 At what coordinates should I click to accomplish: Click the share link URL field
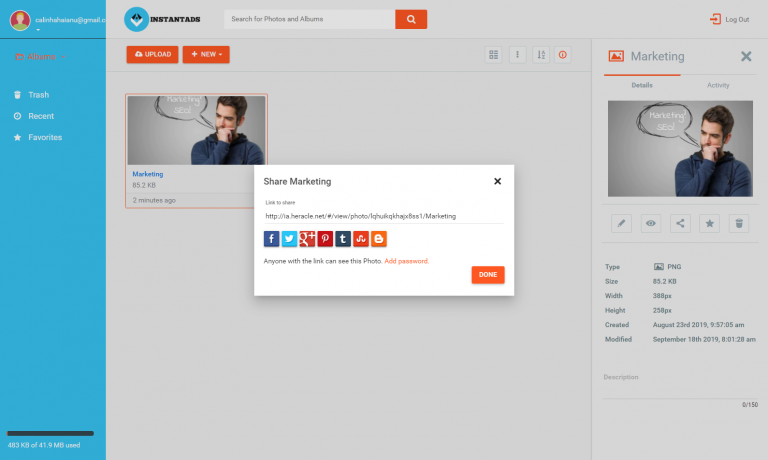click(383, 216)
